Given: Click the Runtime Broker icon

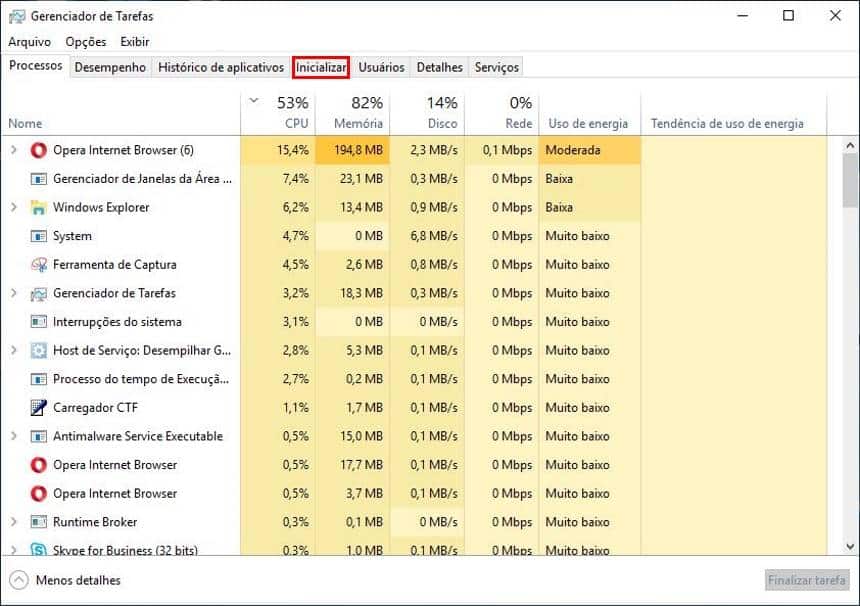Looking at the screenshot, I should pyautogui.click(x=38, y=522).
